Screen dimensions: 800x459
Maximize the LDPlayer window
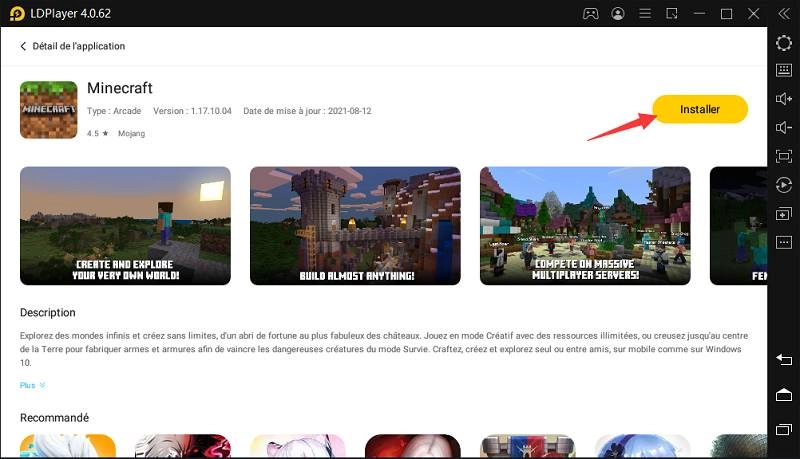(x=727, y=14)
